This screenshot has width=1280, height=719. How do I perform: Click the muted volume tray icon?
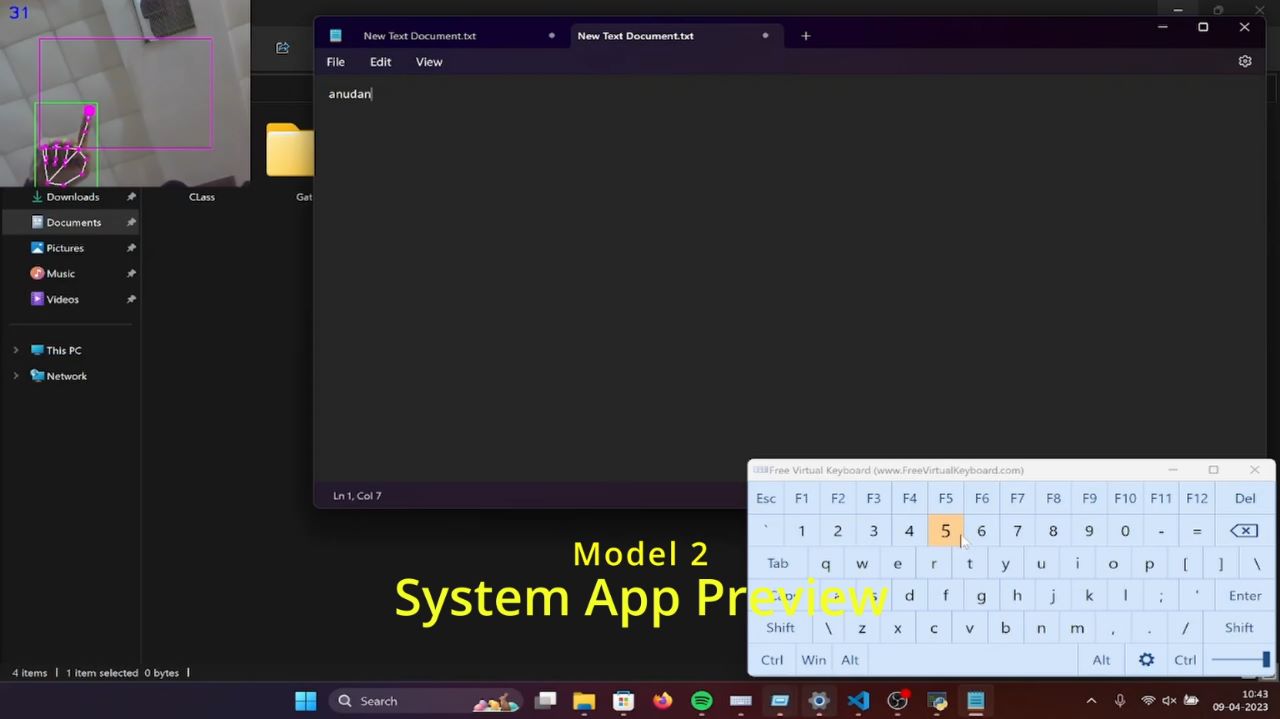[1169, 701]
